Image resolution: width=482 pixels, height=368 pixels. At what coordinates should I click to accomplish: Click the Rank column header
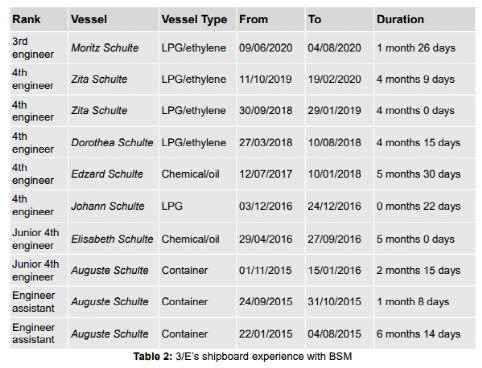[26, 19]
